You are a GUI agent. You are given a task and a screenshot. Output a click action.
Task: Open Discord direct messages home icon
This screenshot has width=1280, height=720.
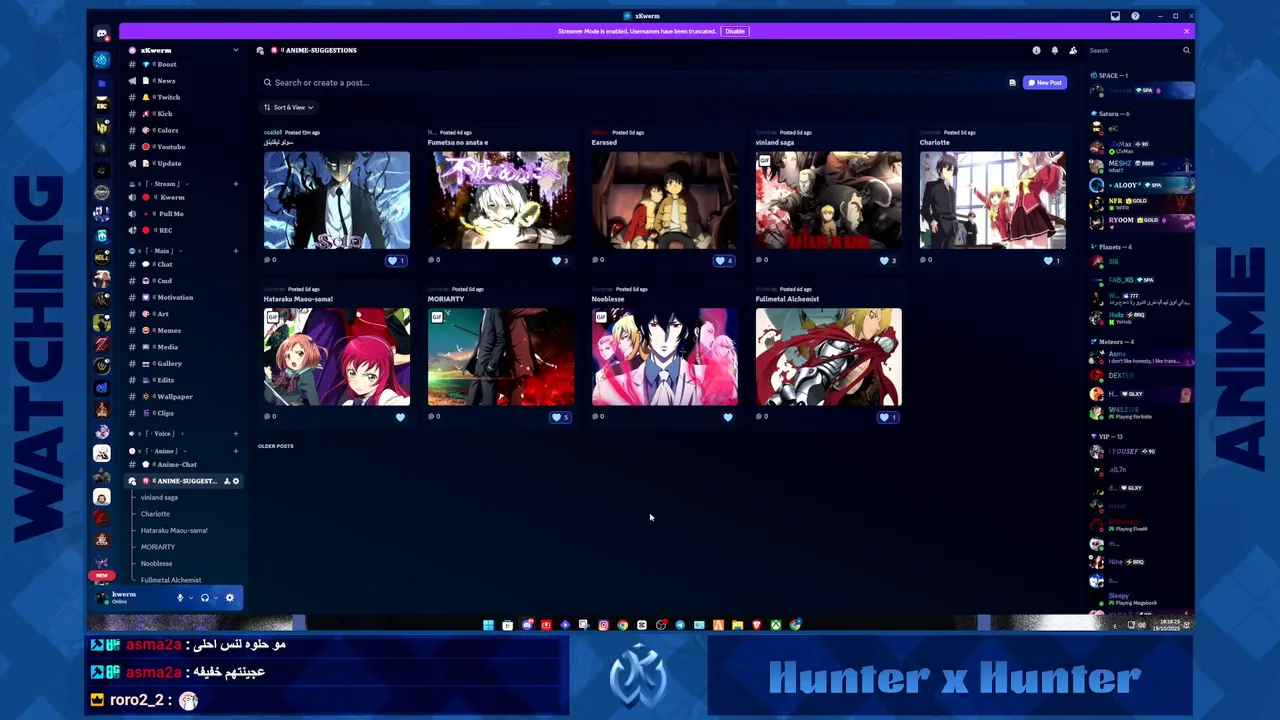click(x=102, y=34)
